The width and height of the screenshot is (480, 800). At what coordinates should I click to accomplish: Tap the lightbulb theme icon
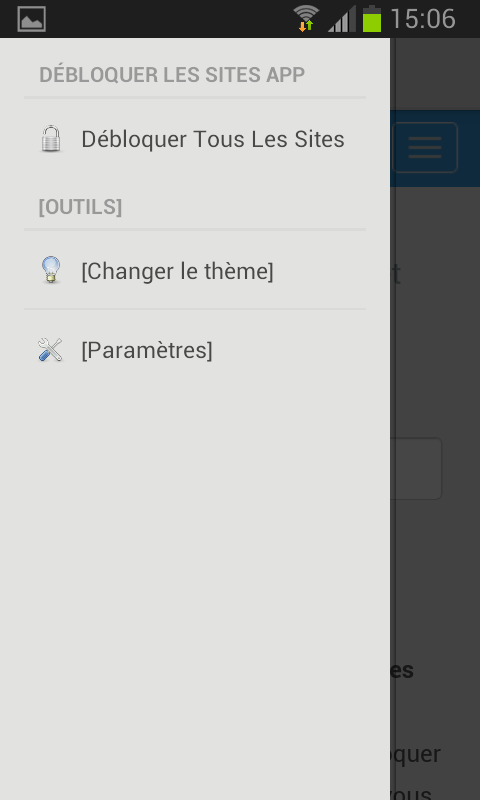click(50, 270)
